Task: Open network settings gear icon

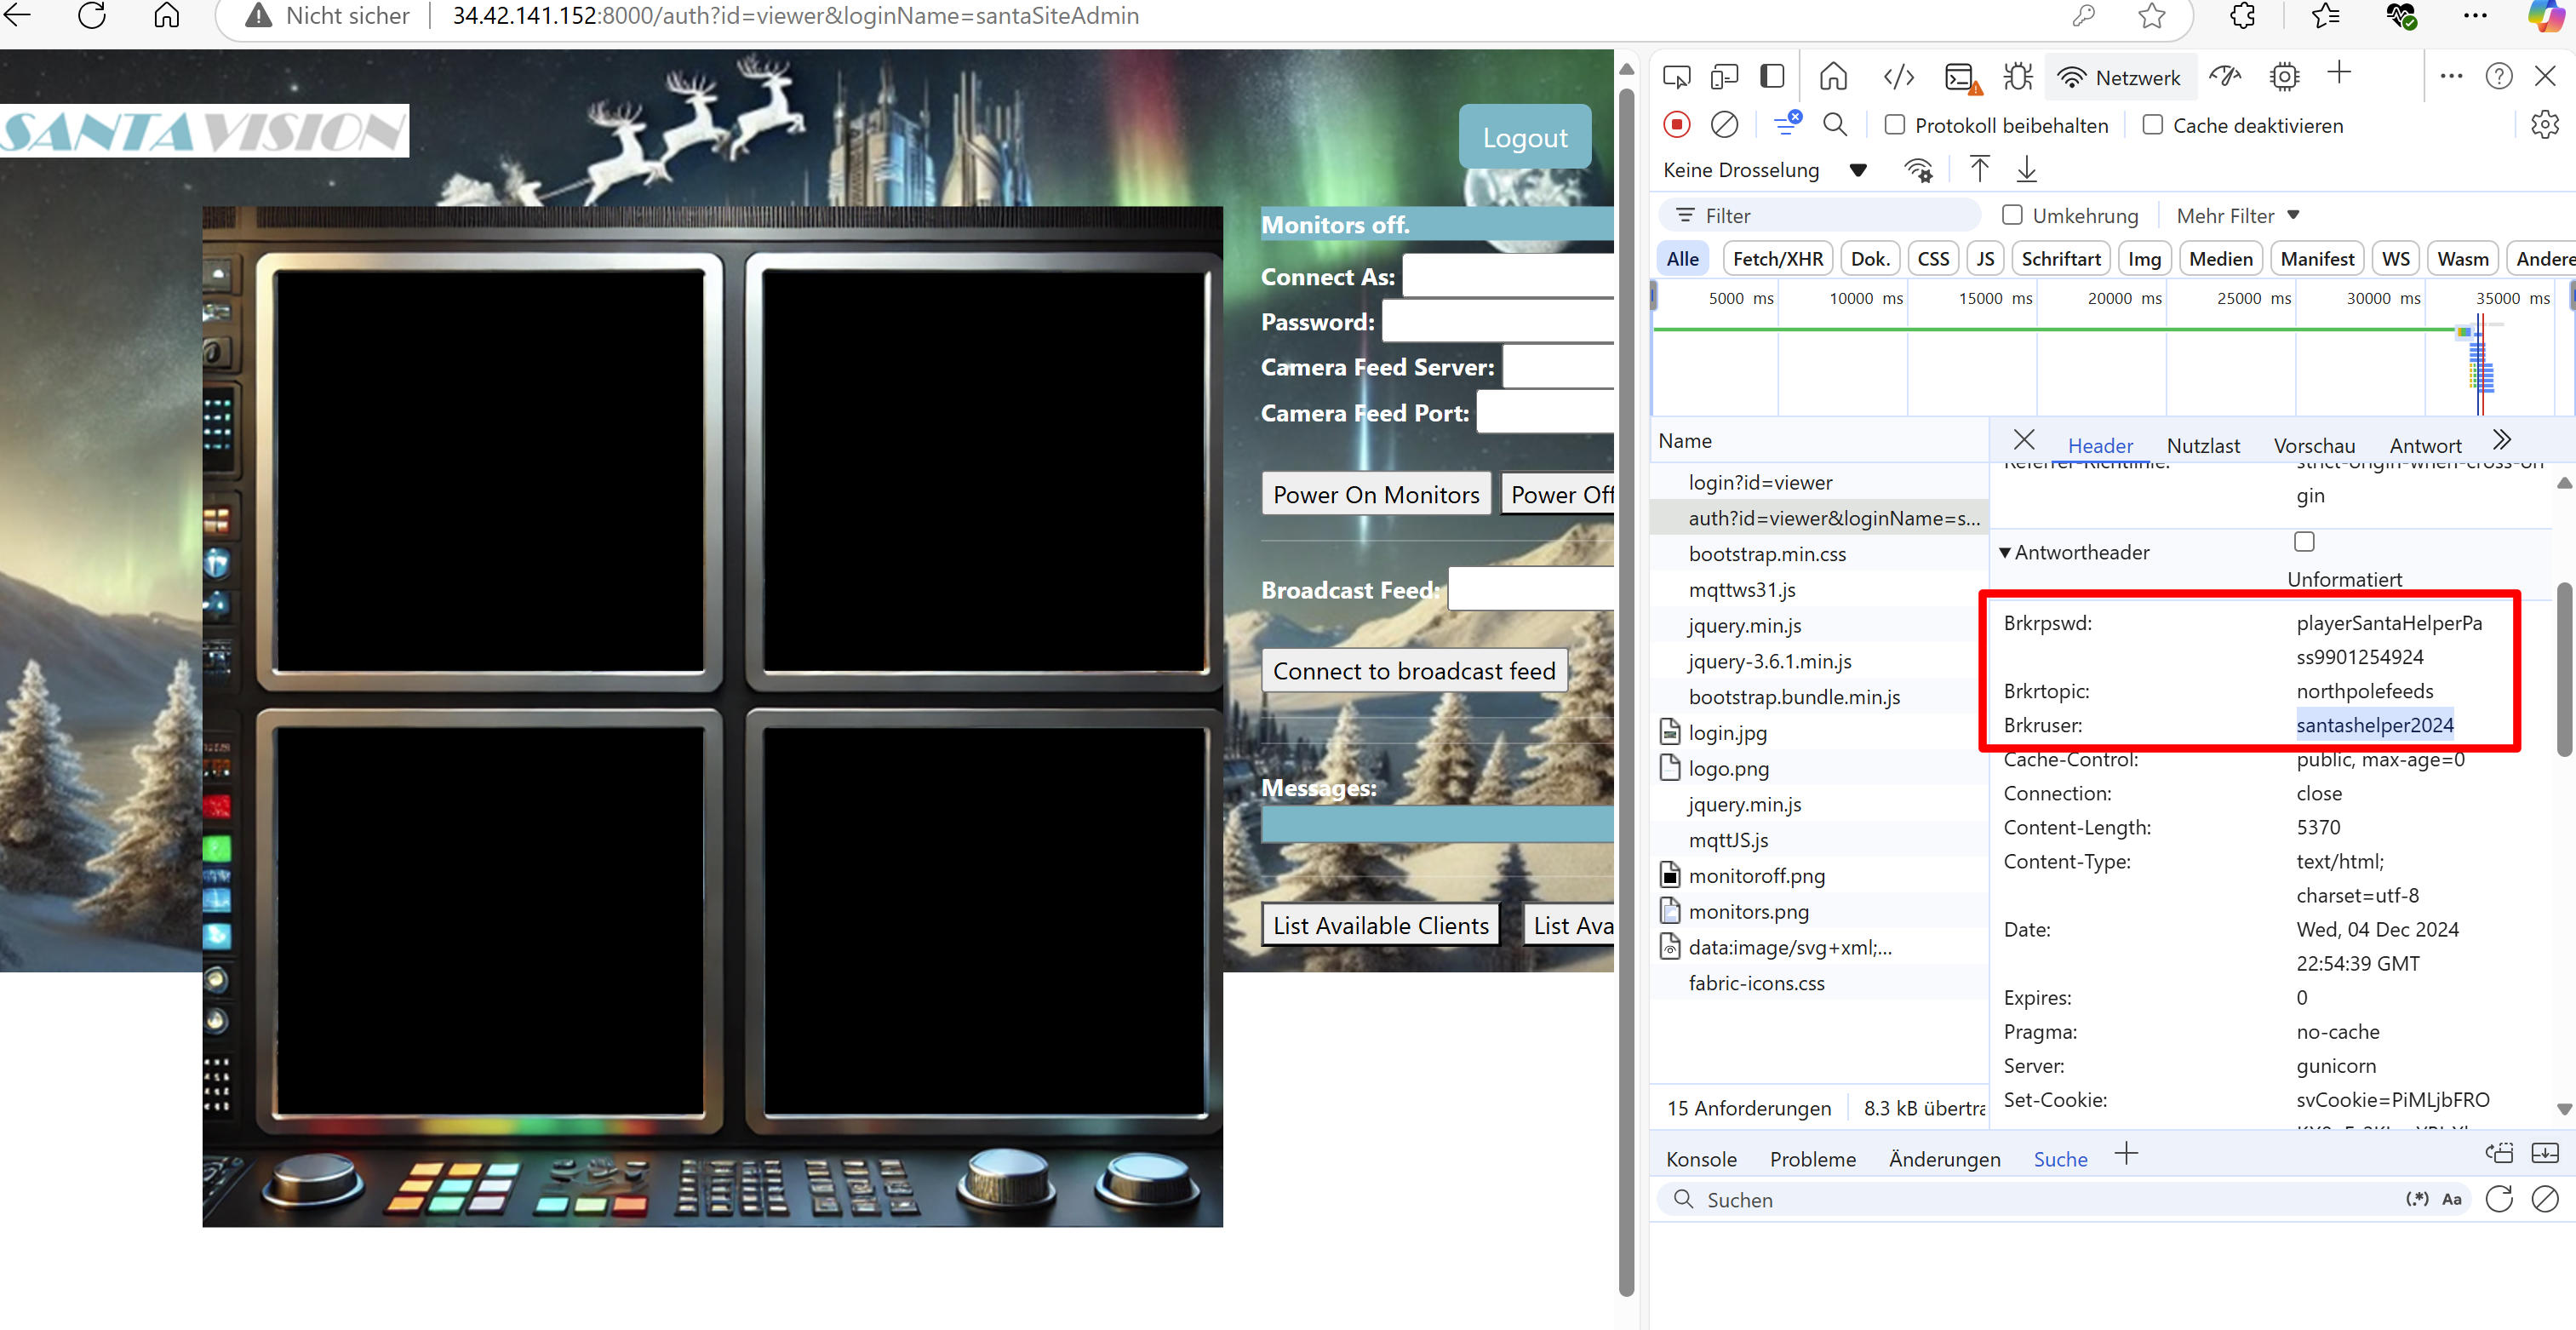Action: coord(2544,125)
